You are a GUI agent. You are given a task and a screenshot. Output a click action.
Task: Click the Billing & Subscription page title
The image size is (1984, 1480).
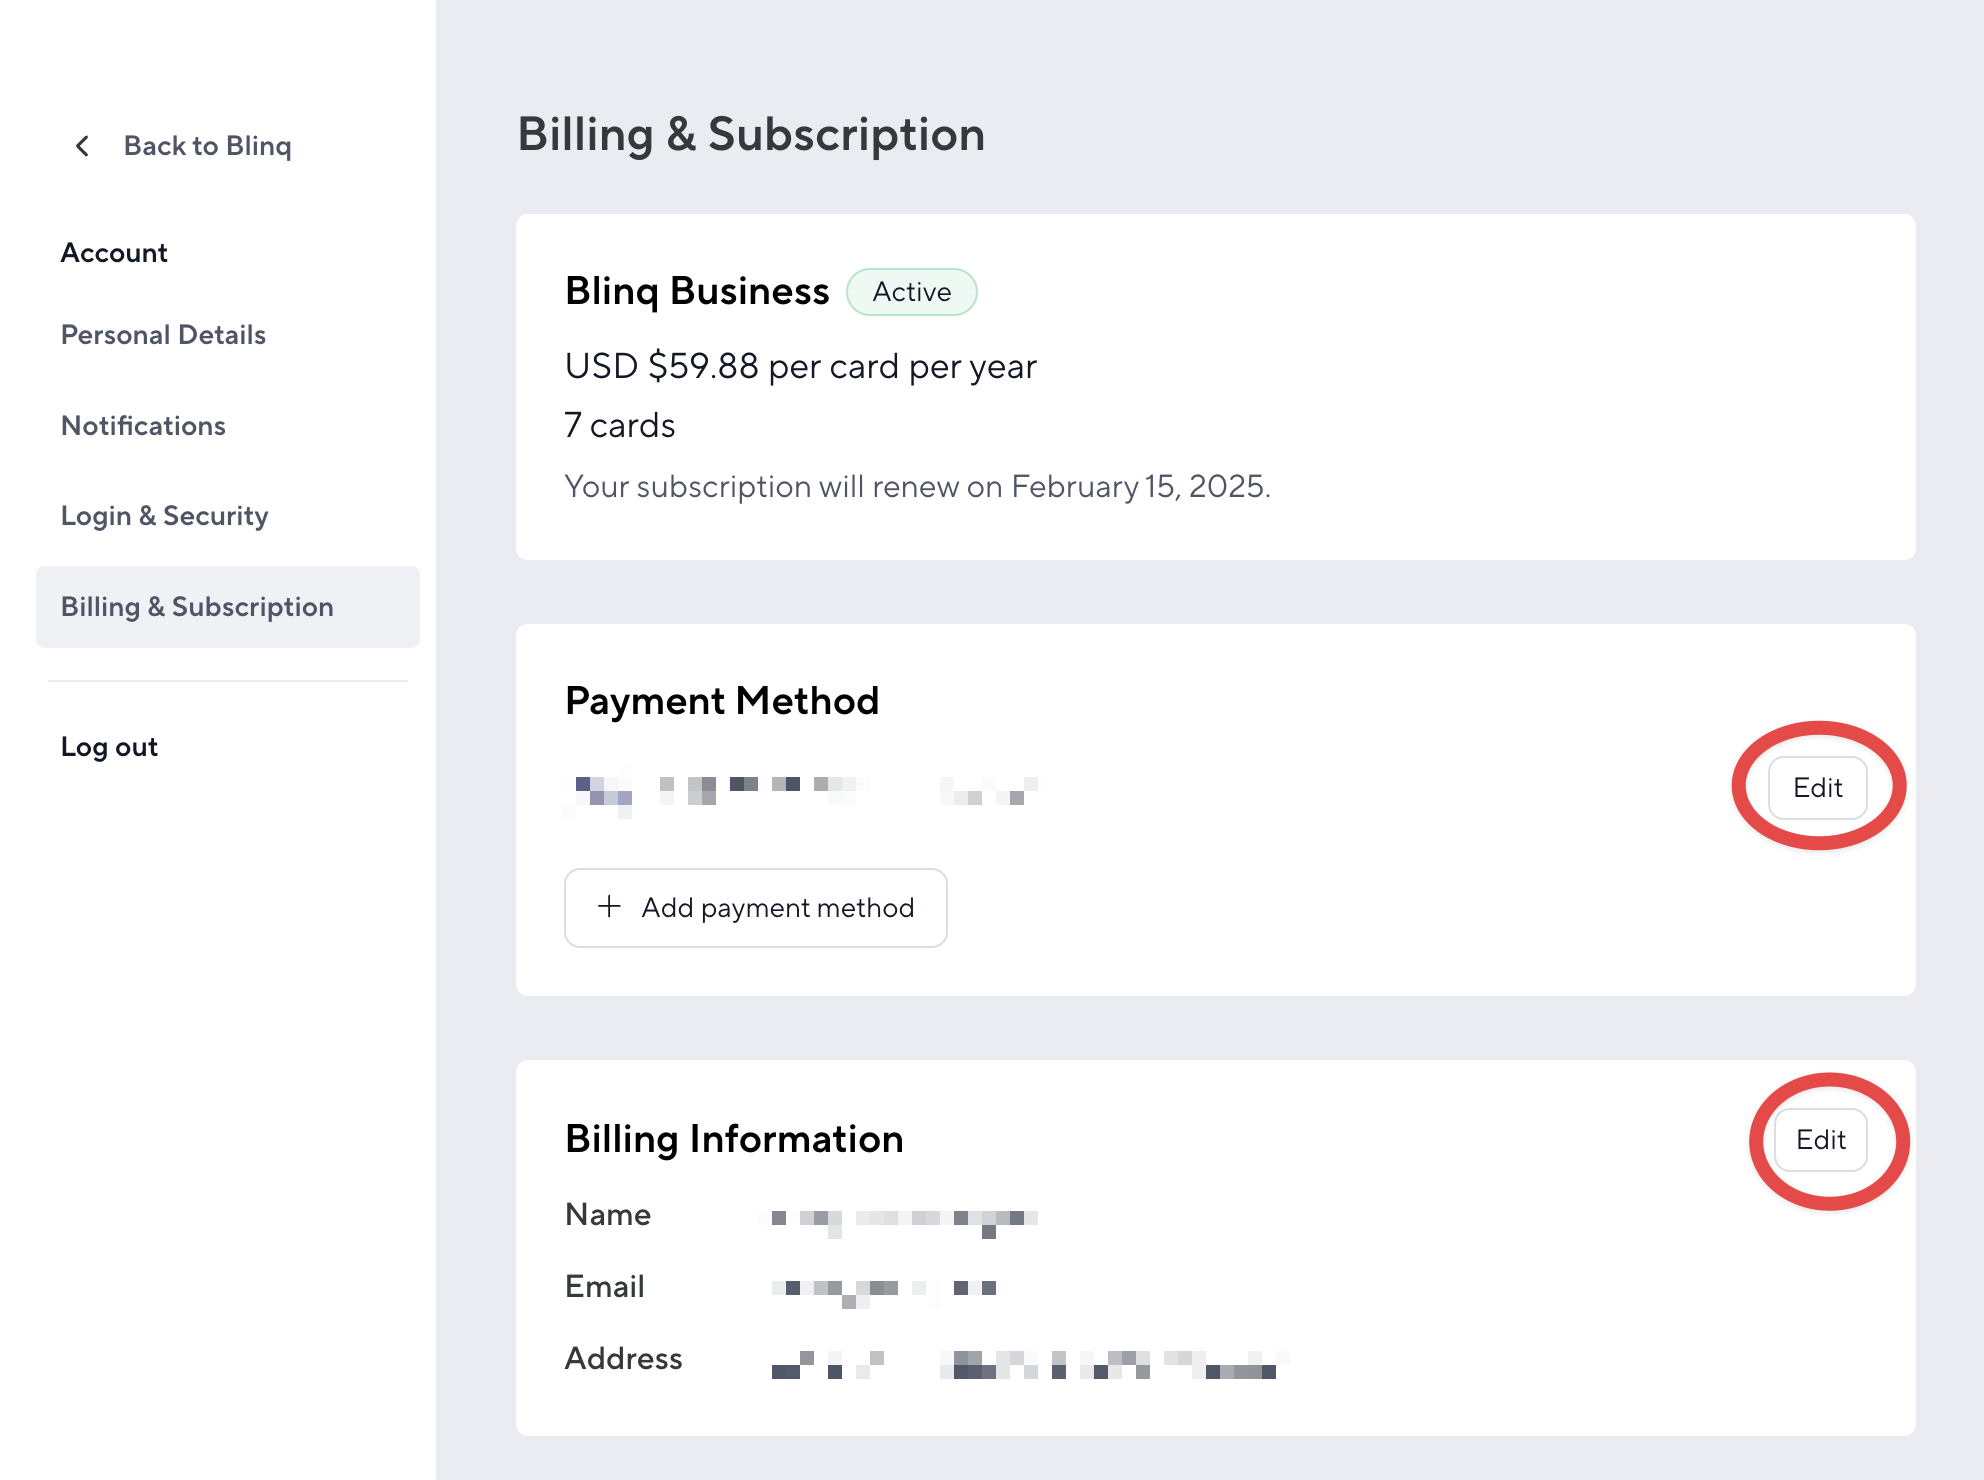pos(751,135)
